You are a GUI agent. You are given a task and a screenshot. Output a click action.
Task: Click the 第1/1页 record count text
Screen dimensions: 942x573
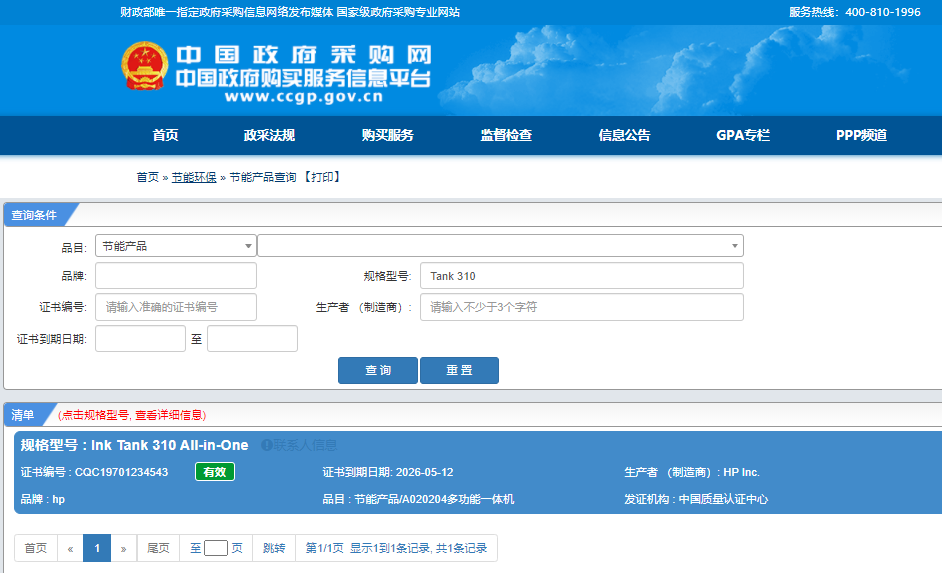(x=397, y=548)
